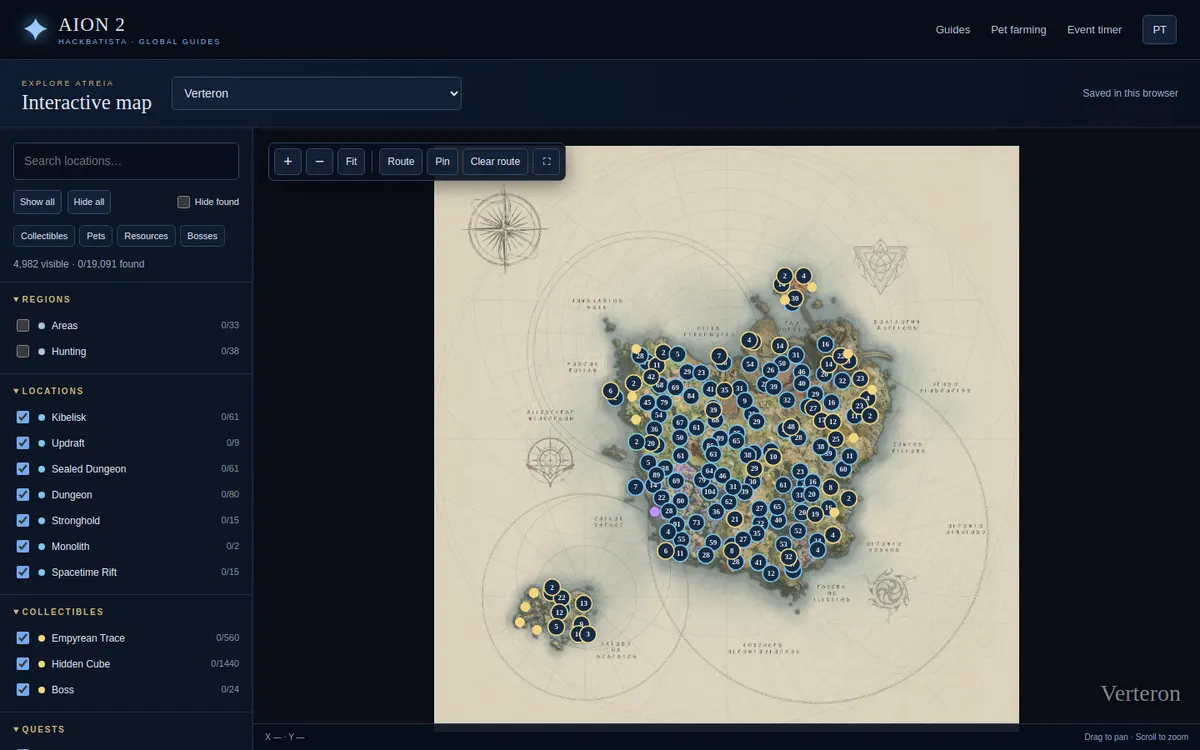Open the PT profile avatar
The width and height of the screenshot is (1200, 750).
coord(1159,30)
